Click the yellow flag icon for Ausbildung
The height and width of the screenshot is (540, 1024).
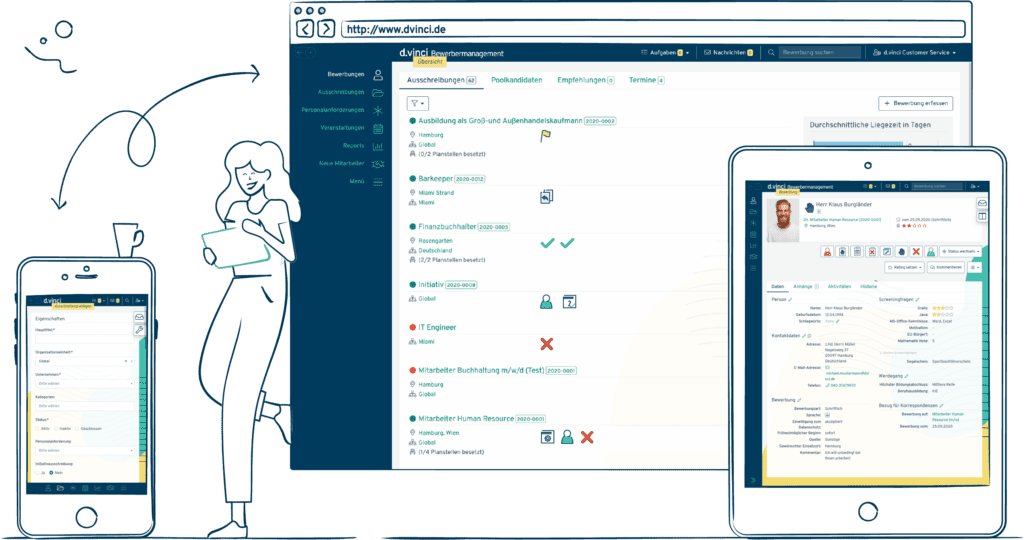tap(545, 136)
